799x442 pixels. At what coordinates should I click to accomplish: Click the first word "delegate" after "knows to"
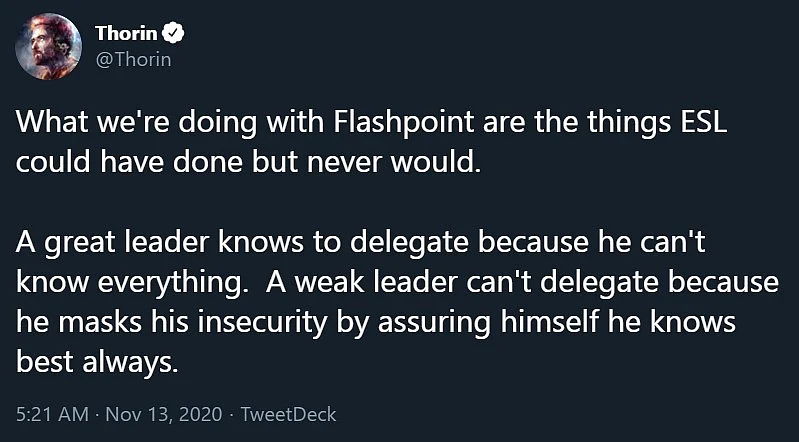tap(410, 244)
